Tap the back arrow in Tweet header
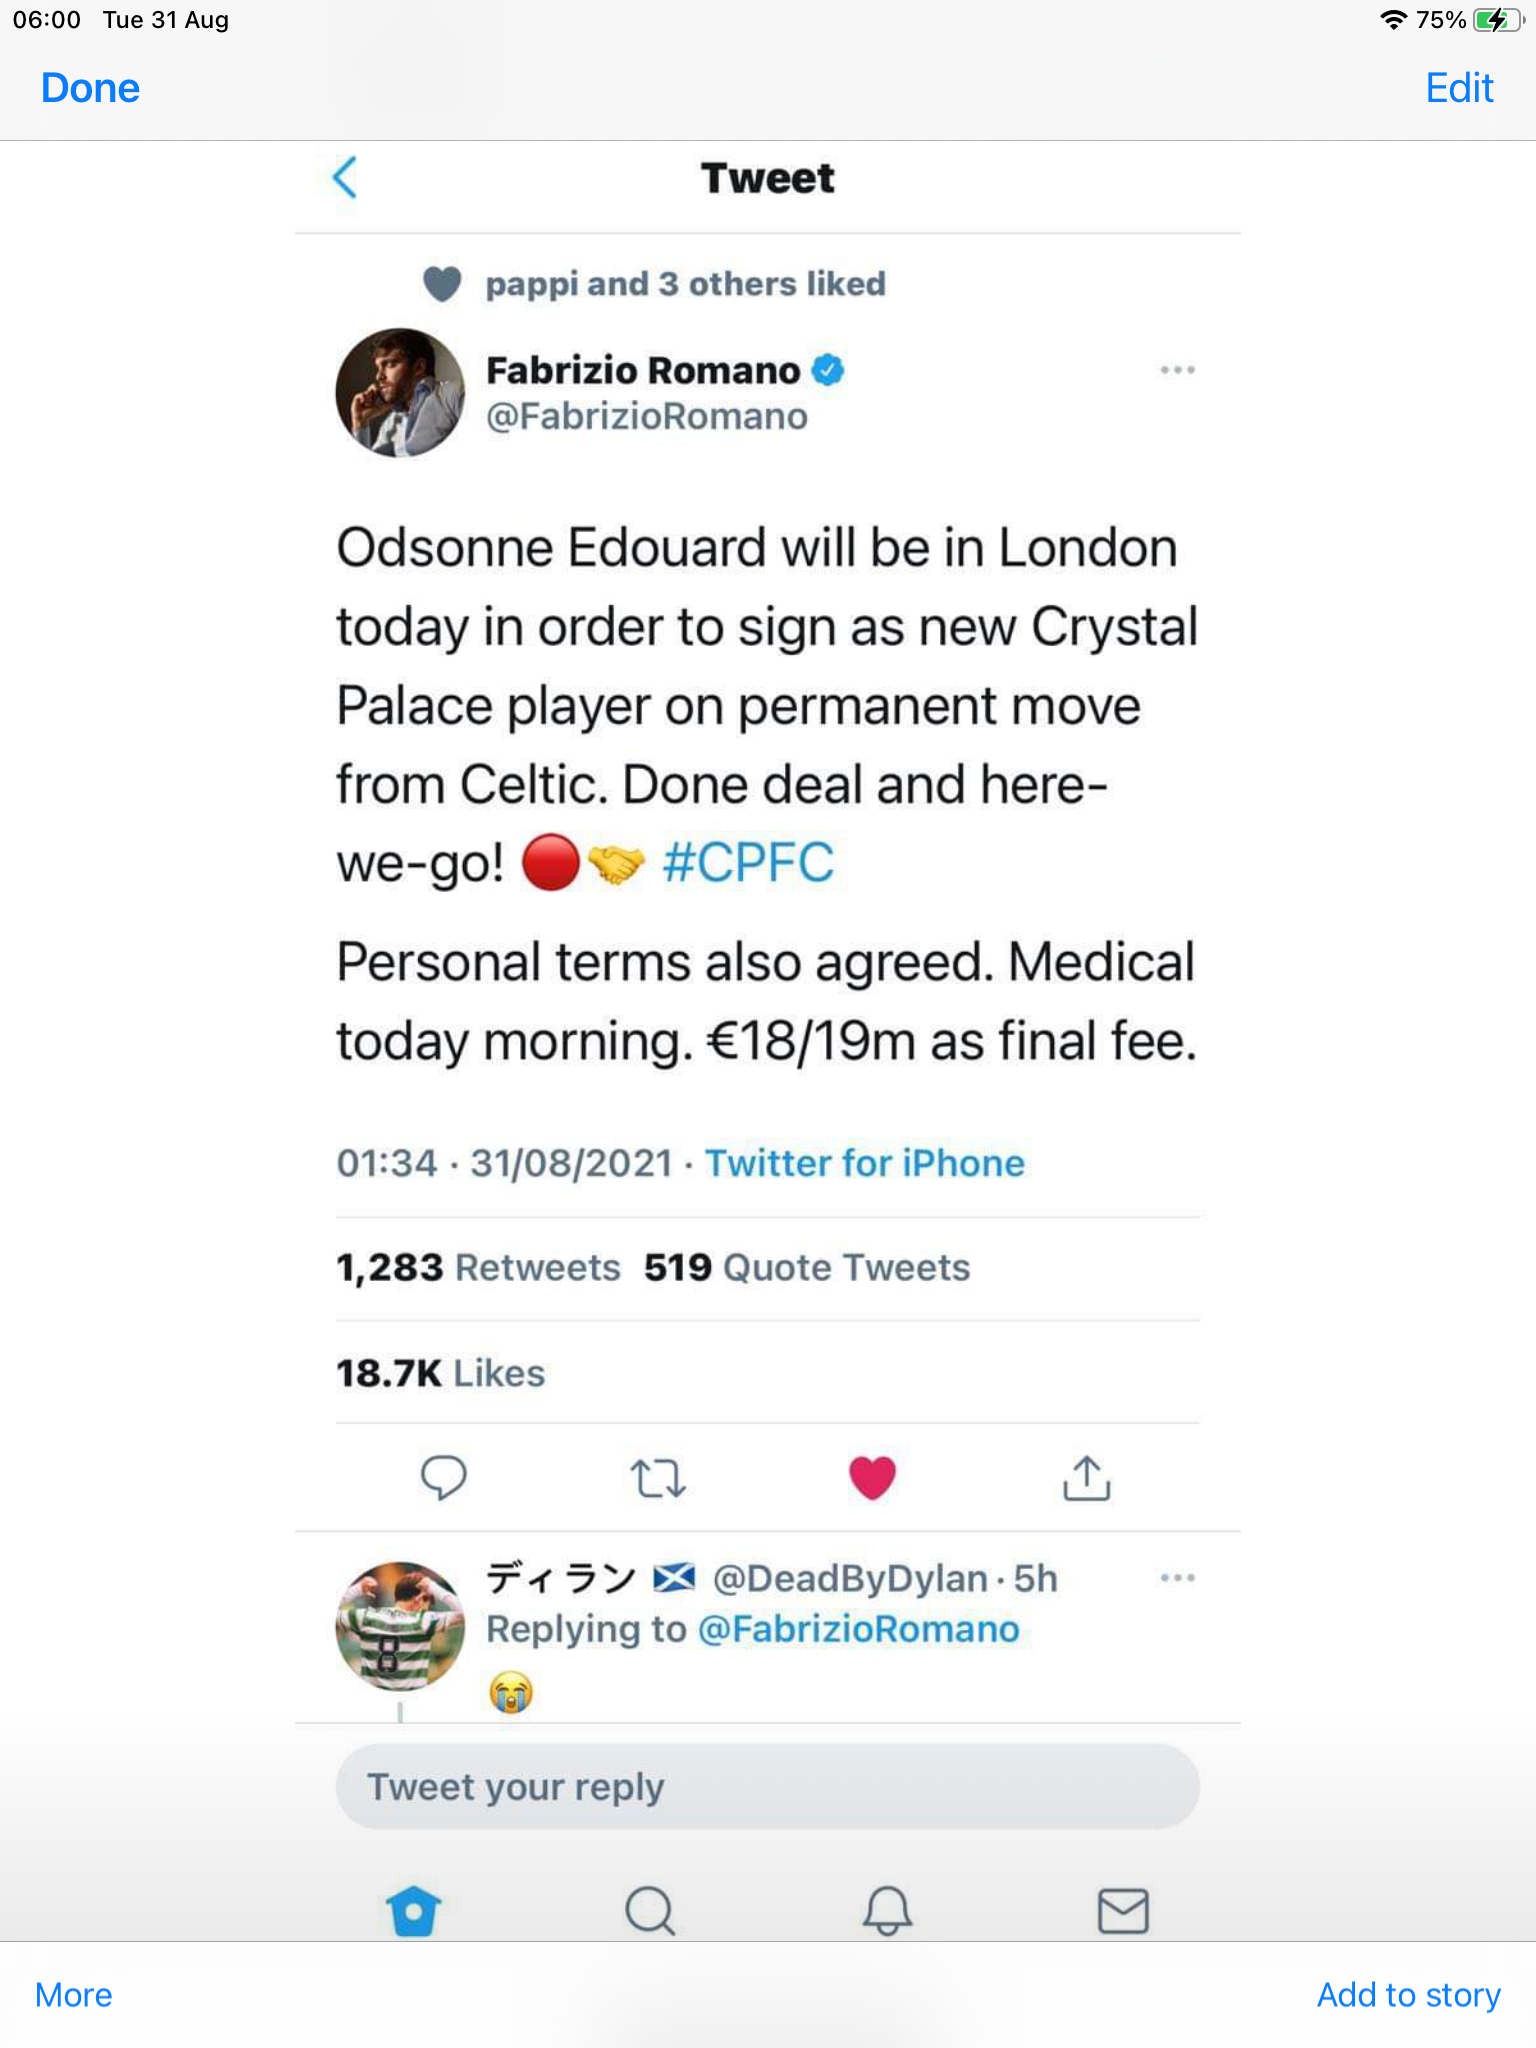Image resolution: width=1536 pixels, height=2048 pixels. [x=345, y=178]
